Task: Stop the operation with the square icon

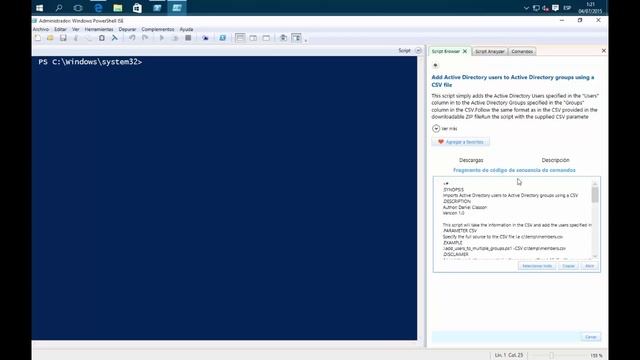Action: 188,38
